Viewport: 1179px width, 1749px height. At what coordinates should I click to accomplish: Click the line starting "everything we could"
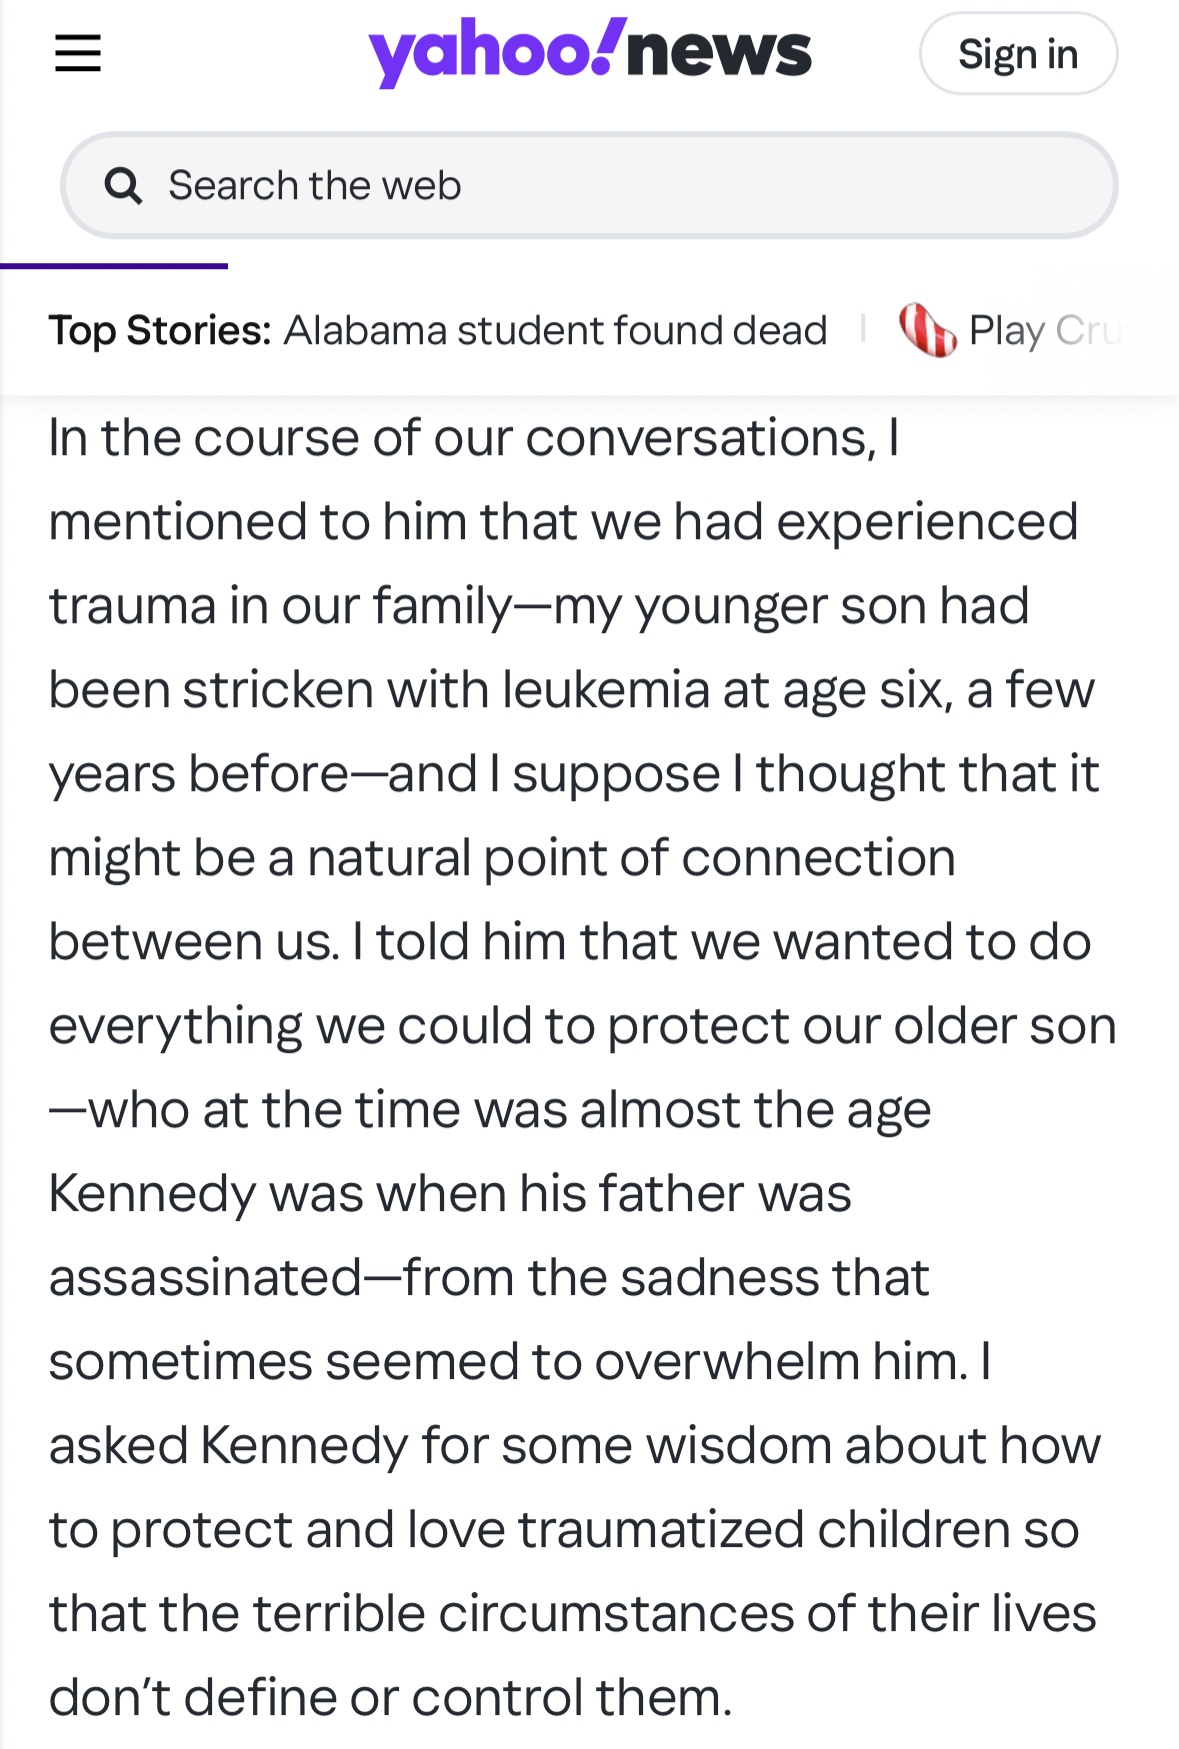coord(582,1026)
